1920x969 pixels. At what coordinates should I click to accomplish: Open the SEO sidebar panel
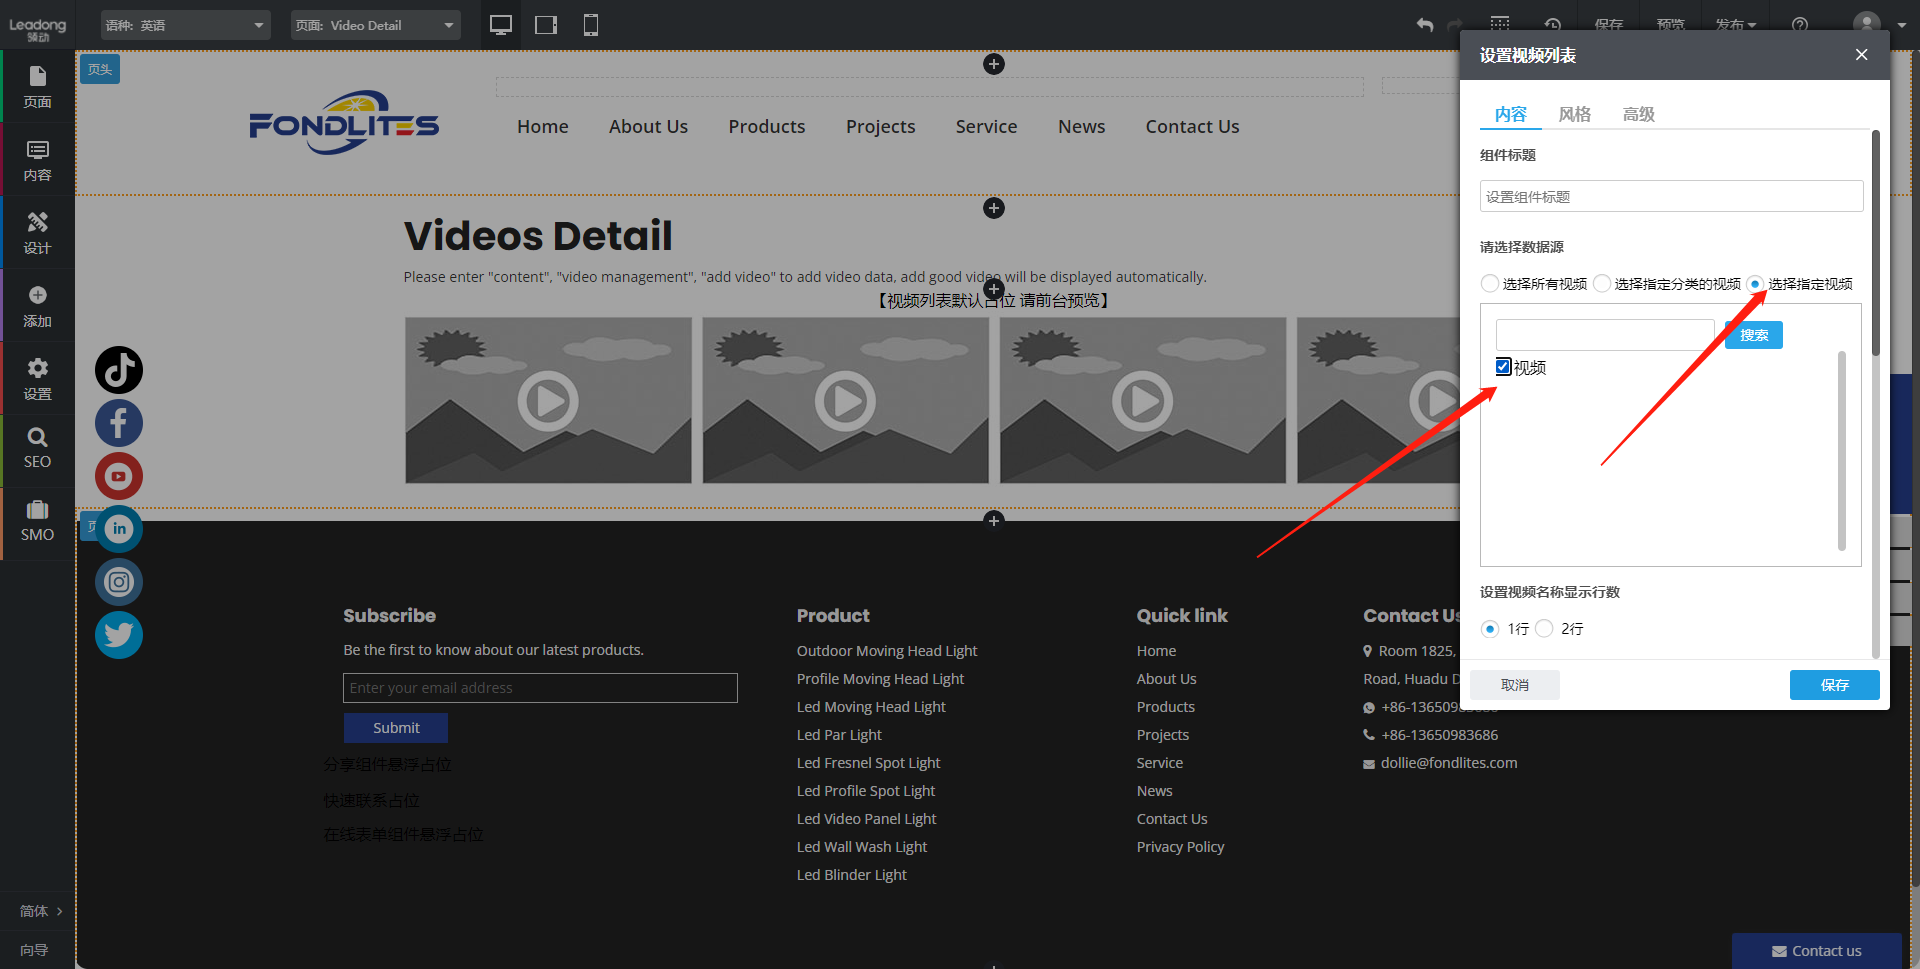point(37,447)
